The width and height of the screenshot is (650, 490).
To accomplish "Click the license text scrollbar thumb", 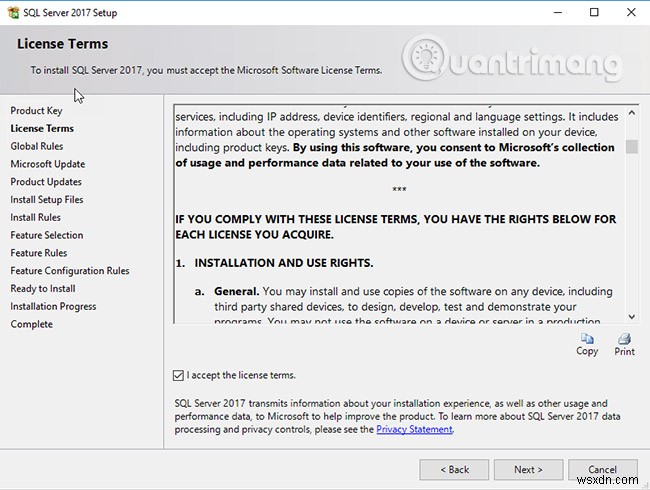I will coord(632,147).
